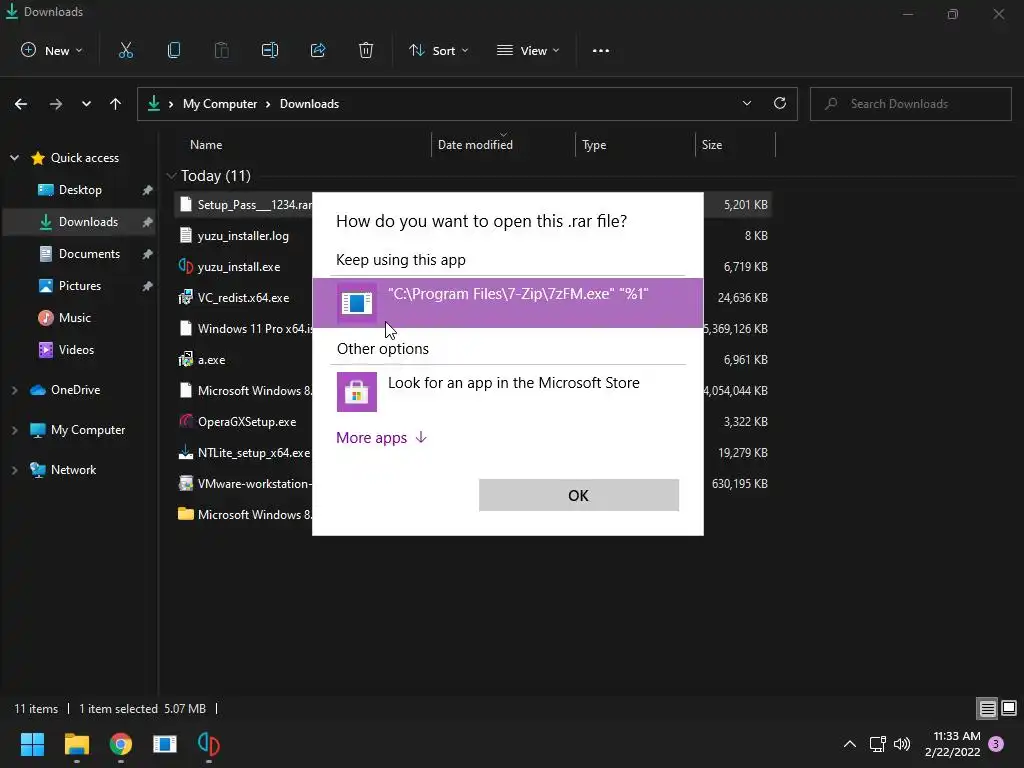Click the Delete trash can icon
The image size is (1024, 768).
[366, 50]
